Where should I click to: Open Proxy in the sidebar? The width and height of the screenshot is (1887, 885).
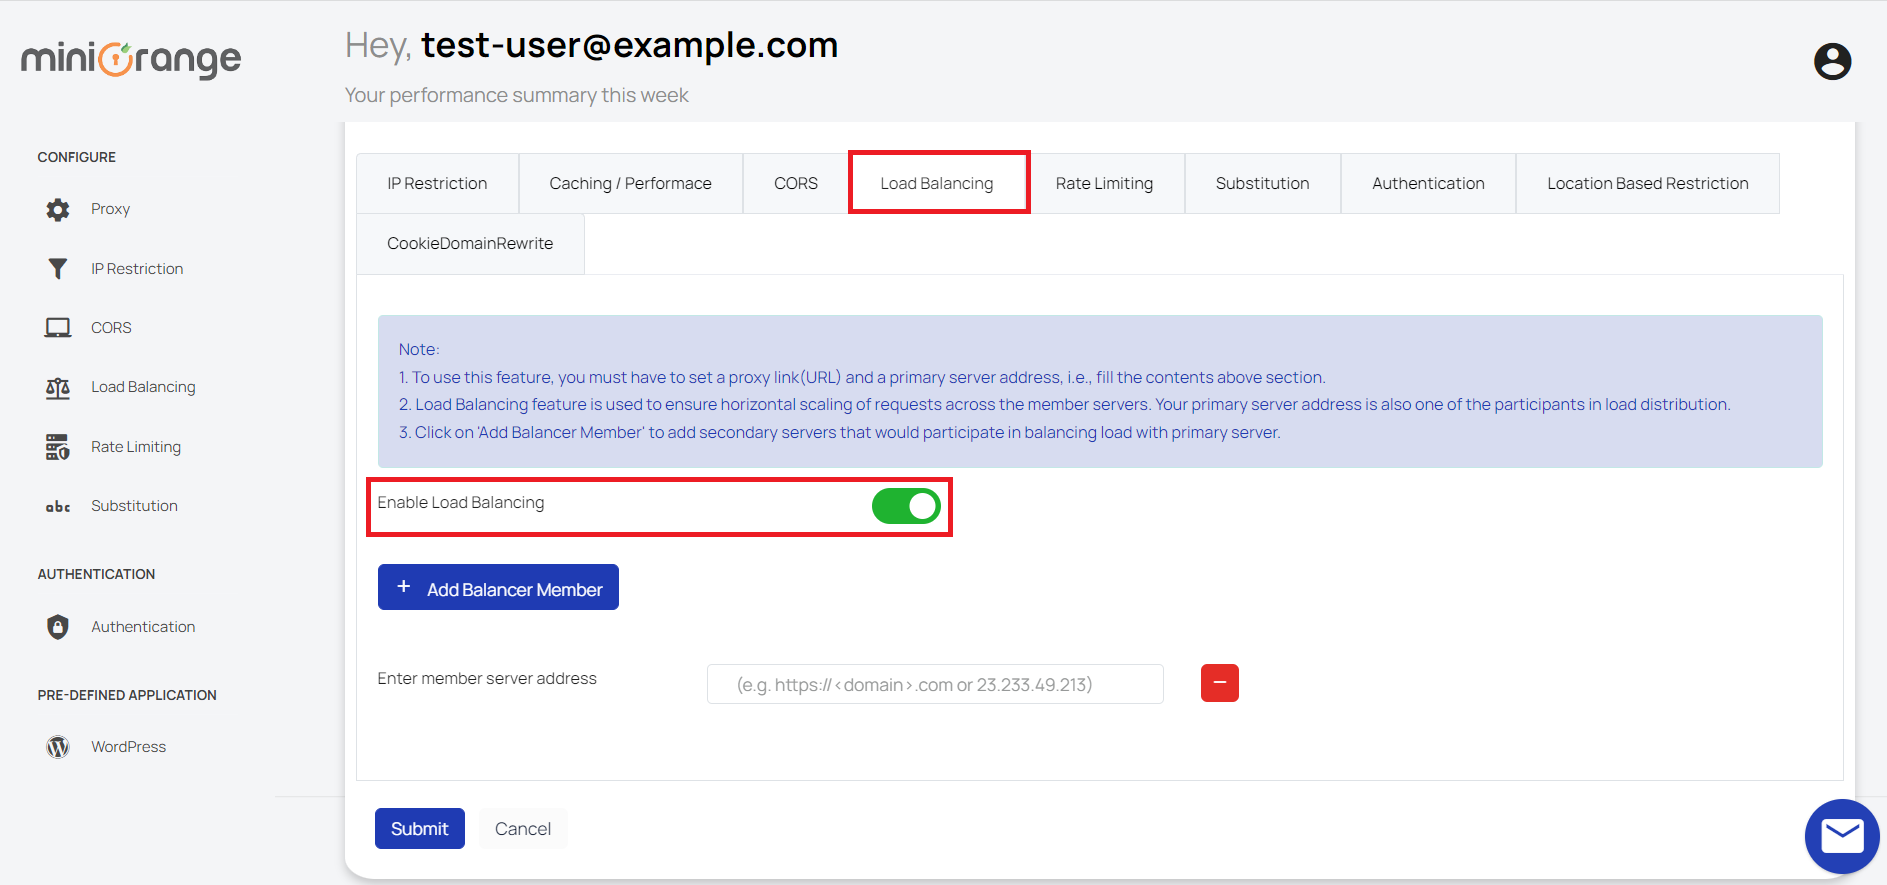tap(111, 209)
